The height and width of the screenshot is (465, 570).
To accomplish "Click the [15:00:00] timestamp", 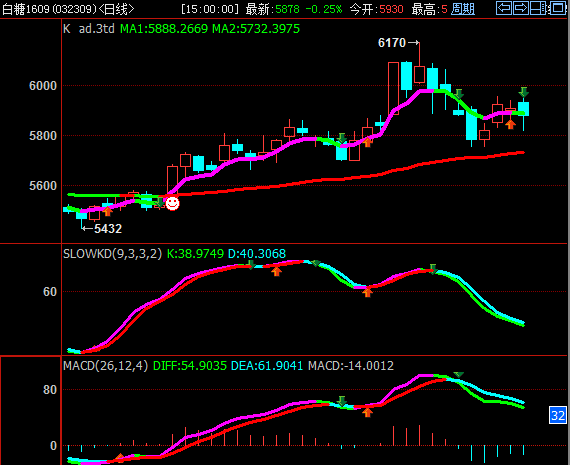I will [x=210, y=9].
